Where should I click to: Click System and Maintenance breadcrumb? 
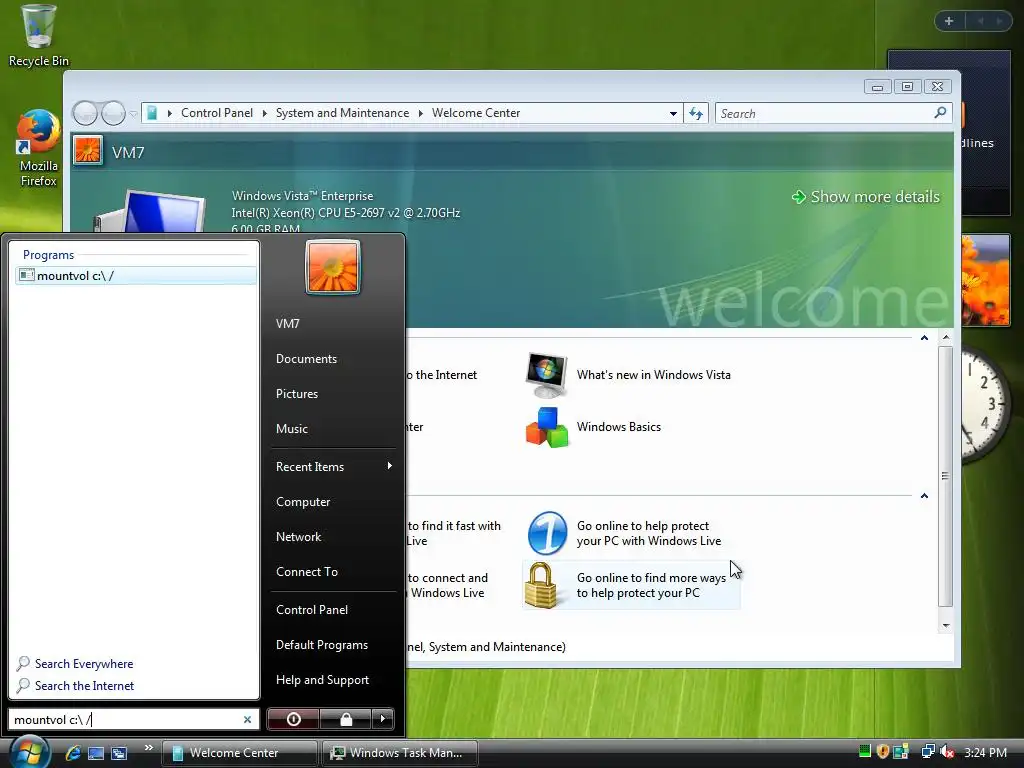pos(342,113)
